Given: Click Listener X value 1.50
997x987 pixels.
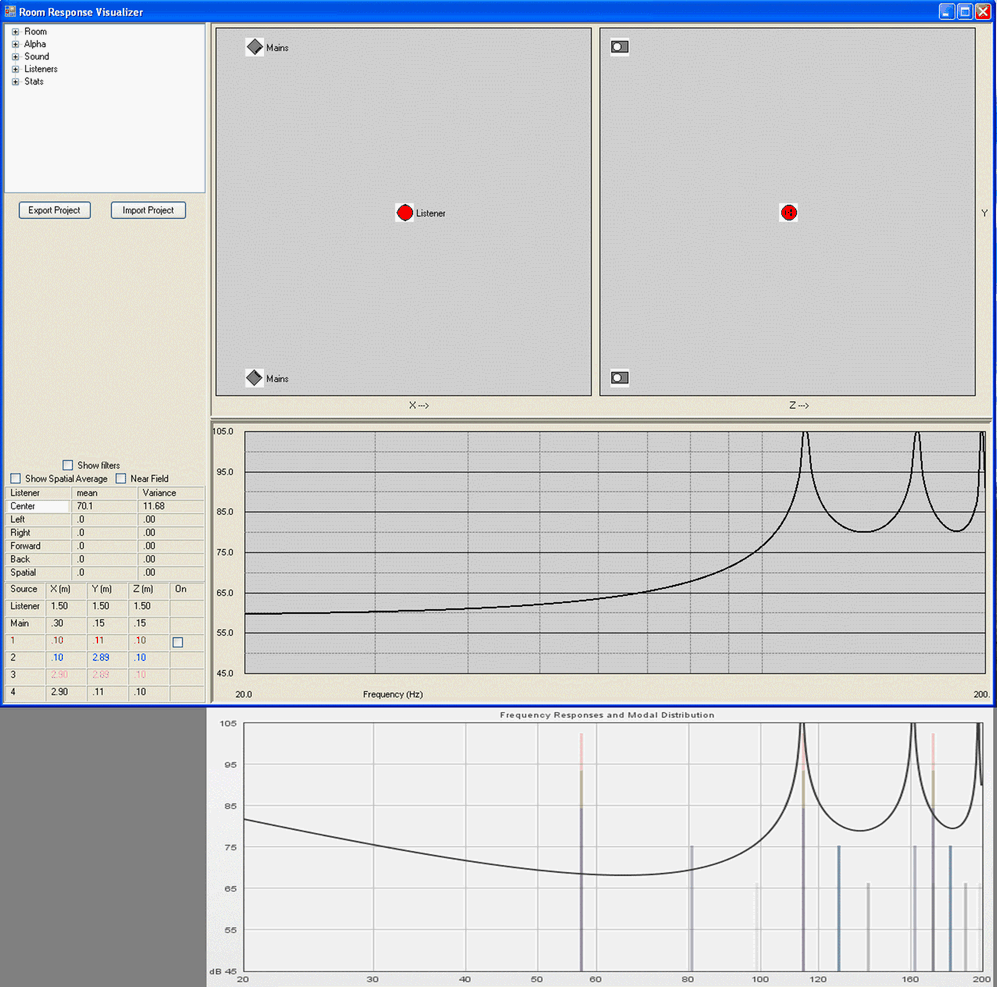Looking at the screenshot, I should pyautogui.click(x=59, y=606).
